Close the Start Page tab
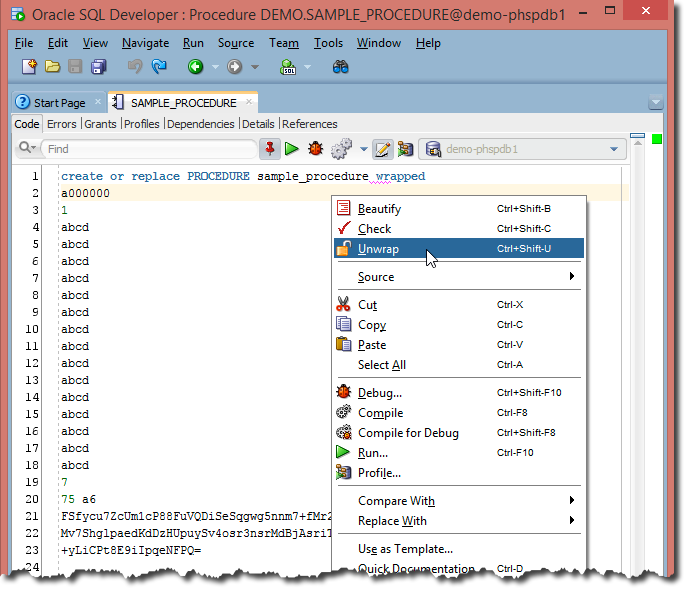This screenshot has width=684, height=589. click(98, 102)
